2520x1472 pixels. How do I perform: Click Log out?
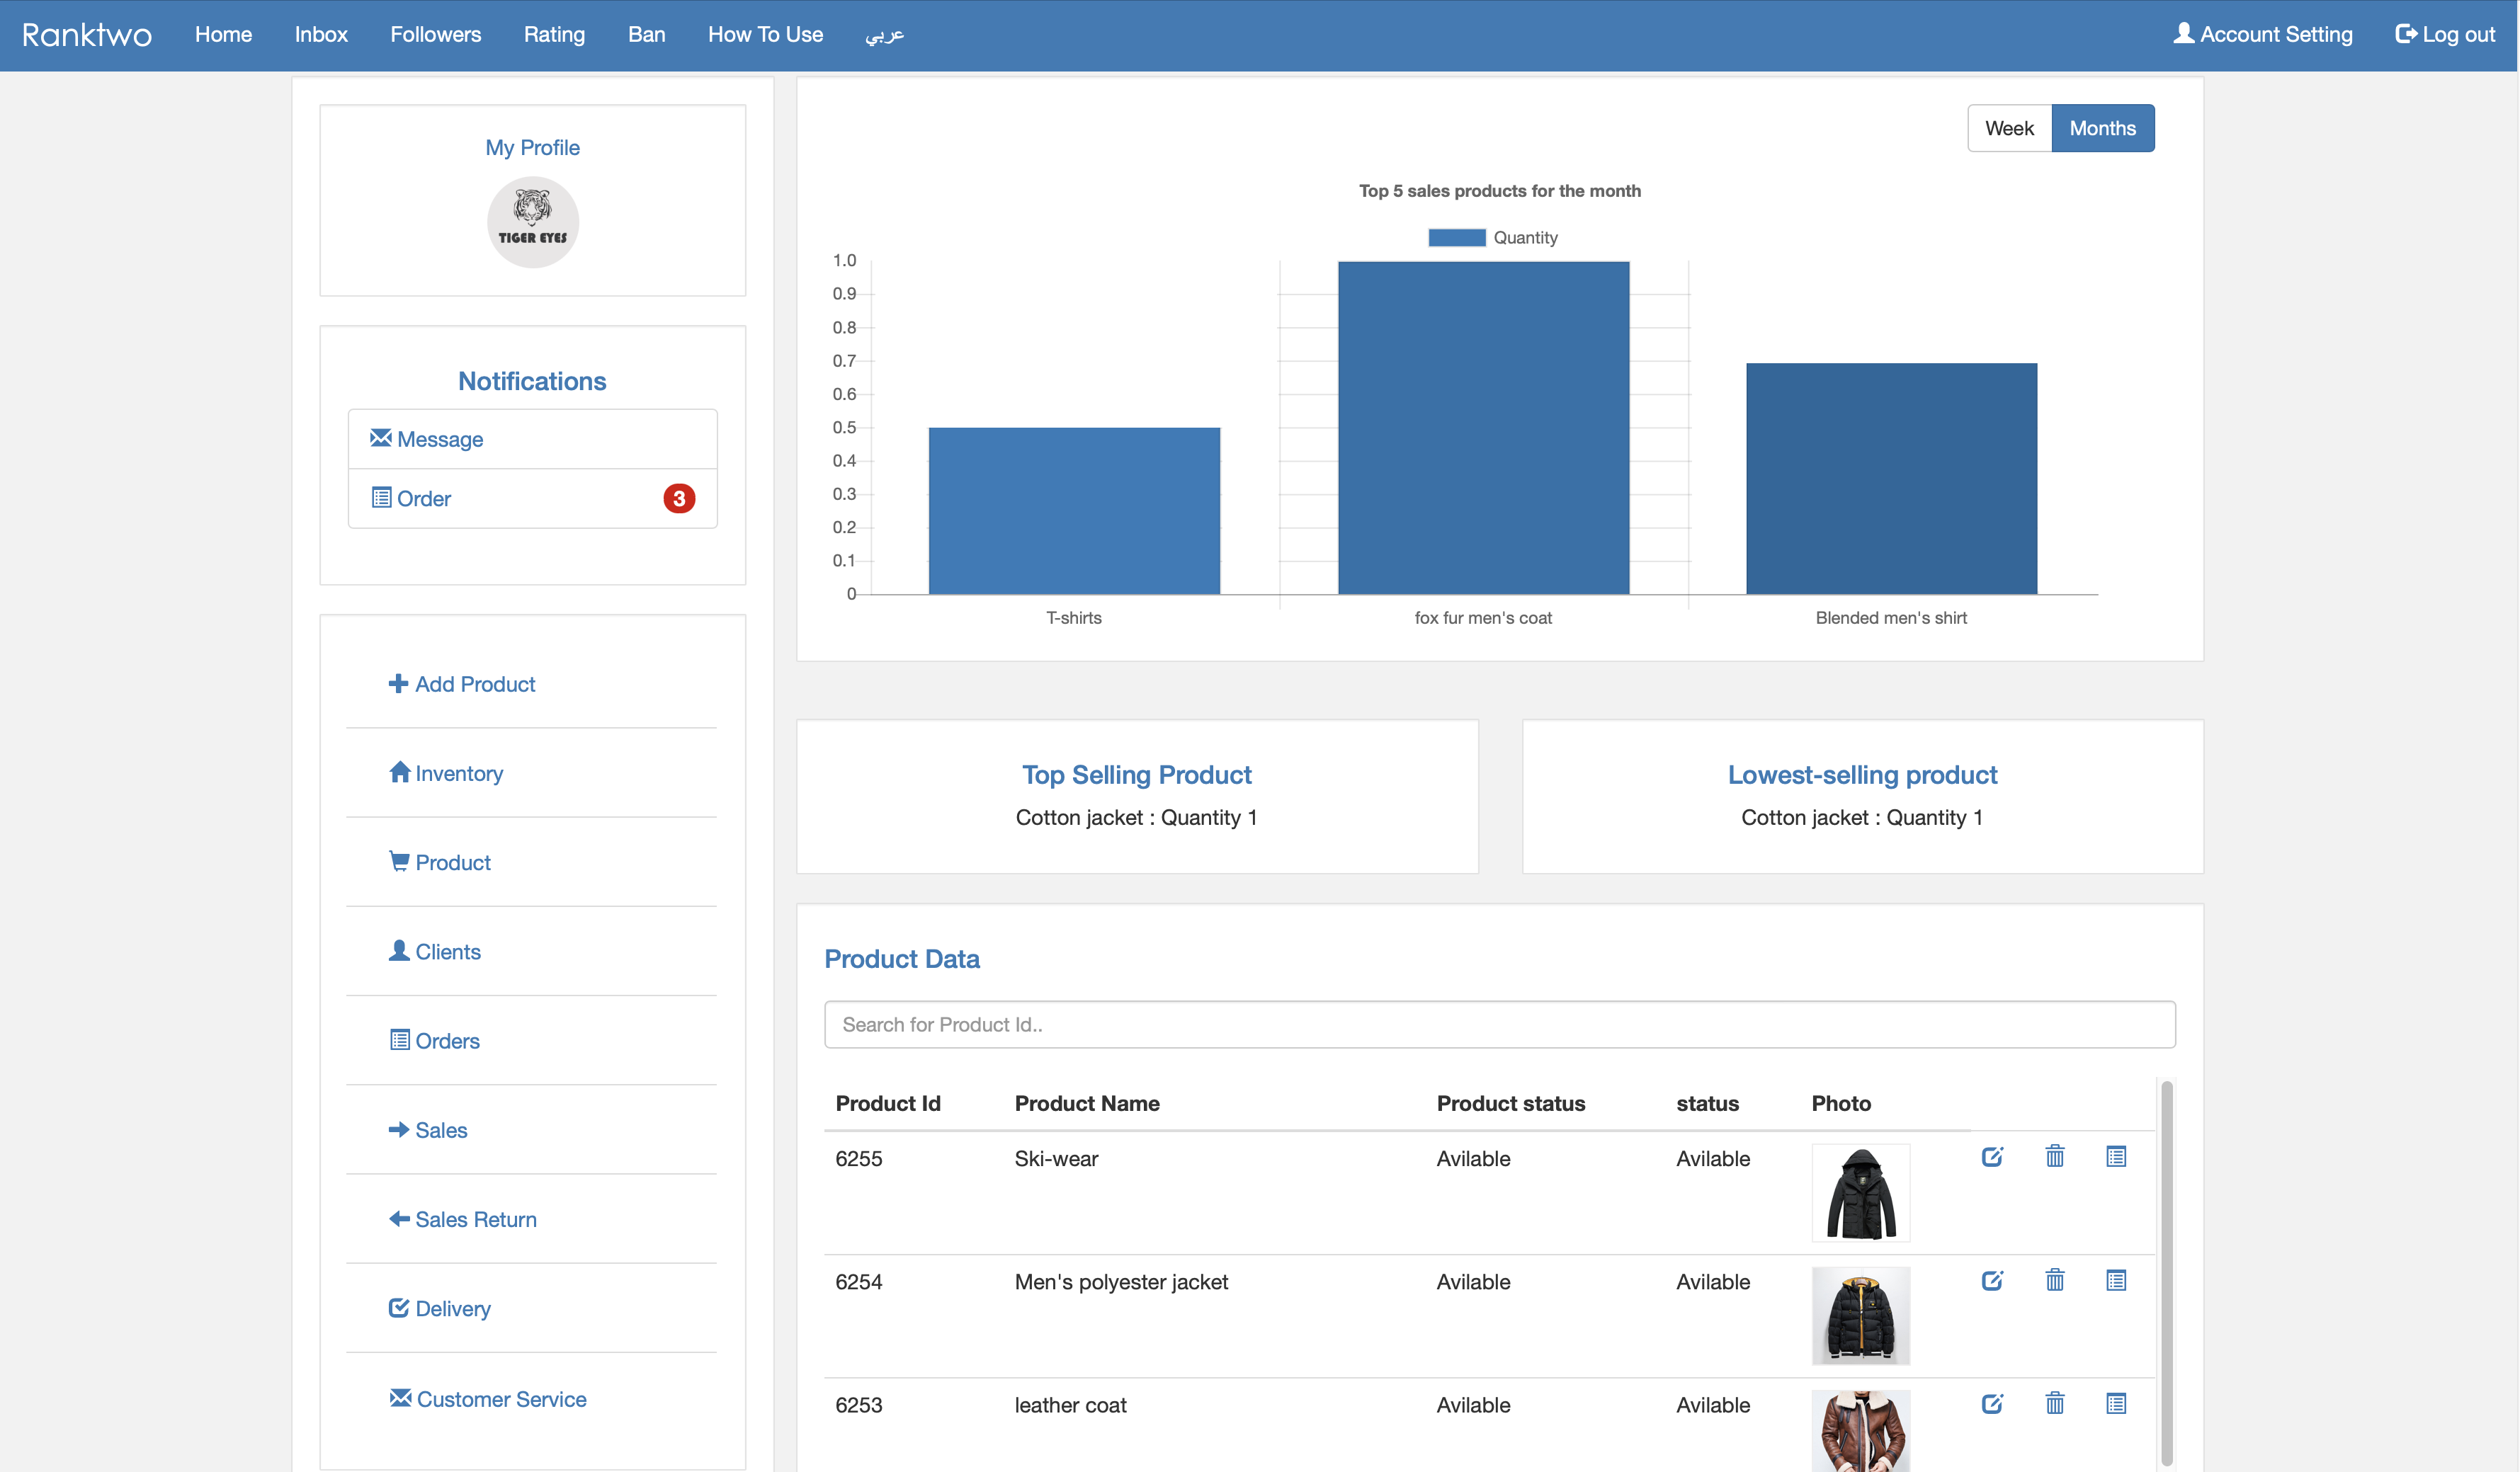tap(2445, 34)
